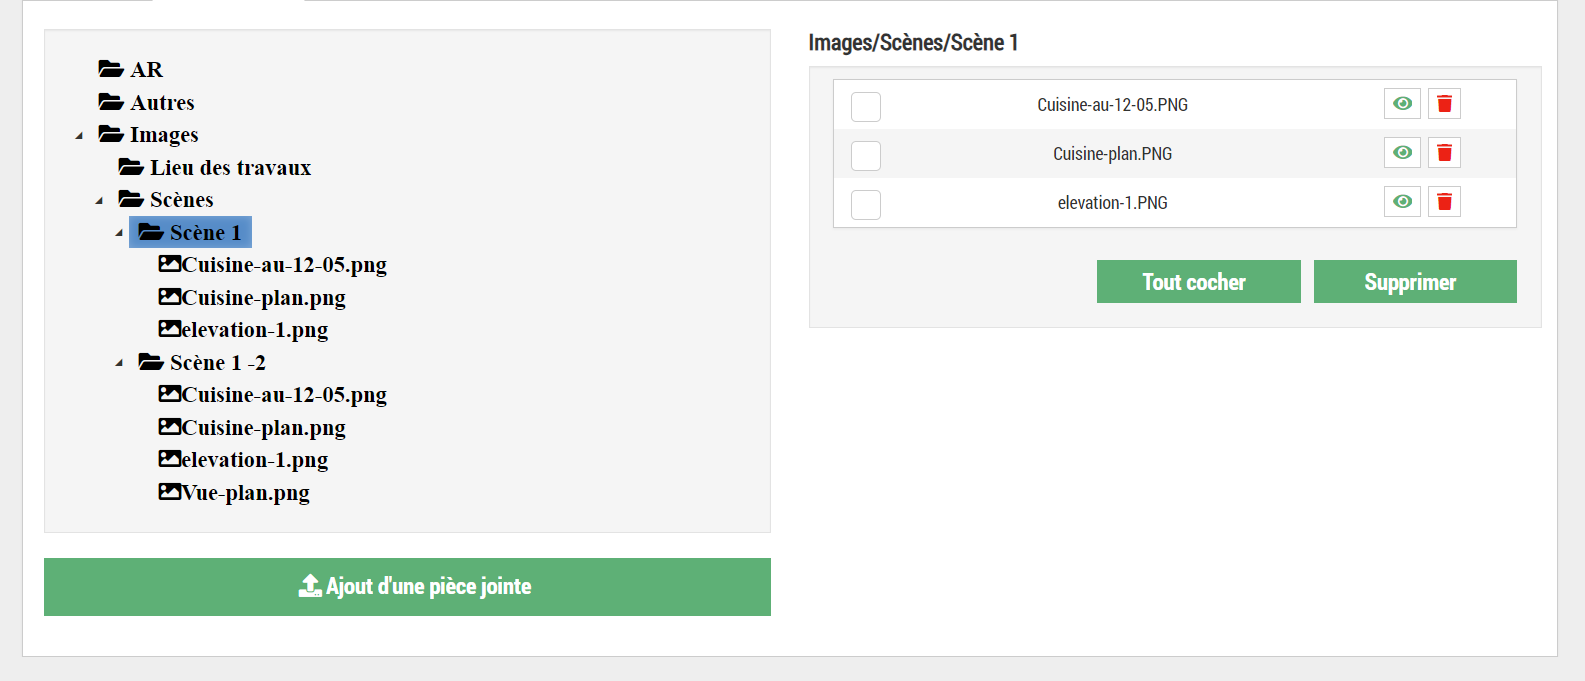Collapse the Images folder arrow

(79, 136)
